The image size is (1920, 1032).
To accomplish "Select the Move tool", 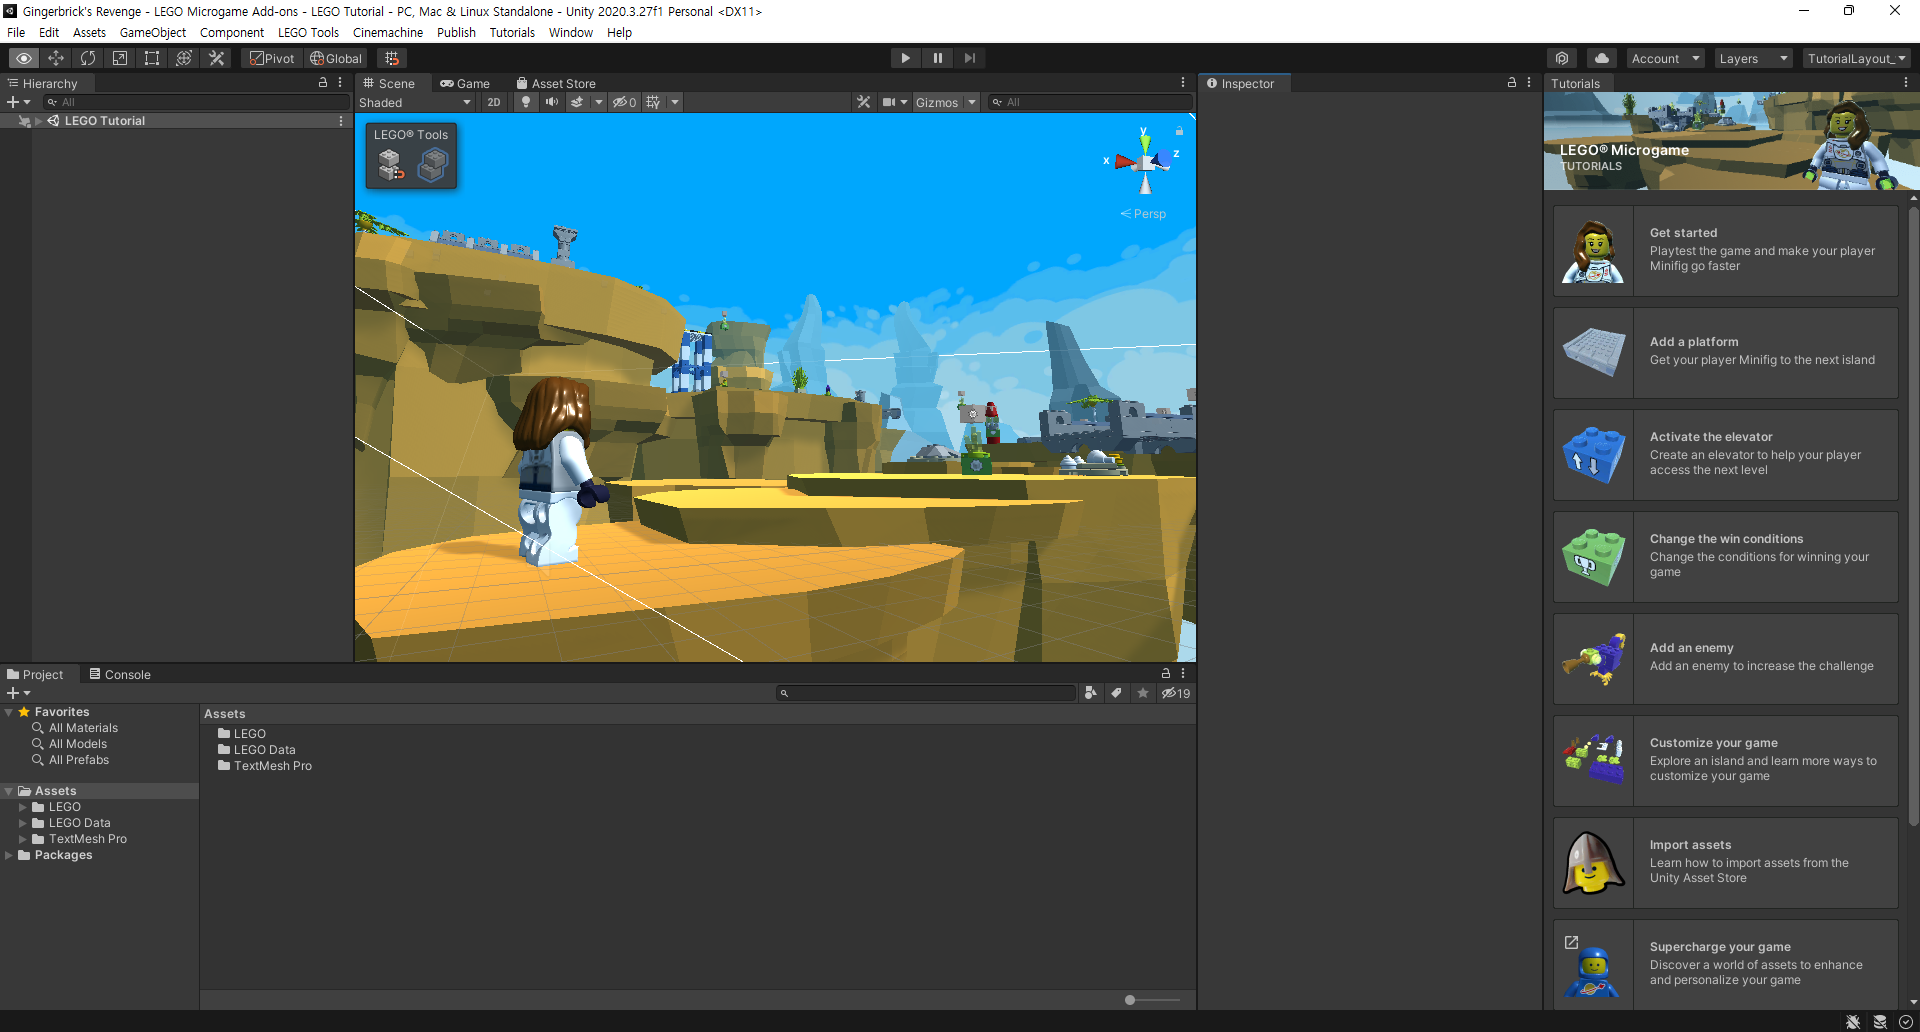I will tap(56, 58).
